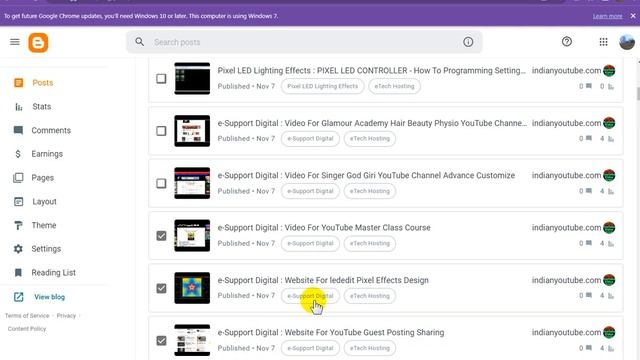Screen dimensions: 640x360
Task: Click the View blog external-link icon
Action: pyautogui.click(x=18, y=297)
